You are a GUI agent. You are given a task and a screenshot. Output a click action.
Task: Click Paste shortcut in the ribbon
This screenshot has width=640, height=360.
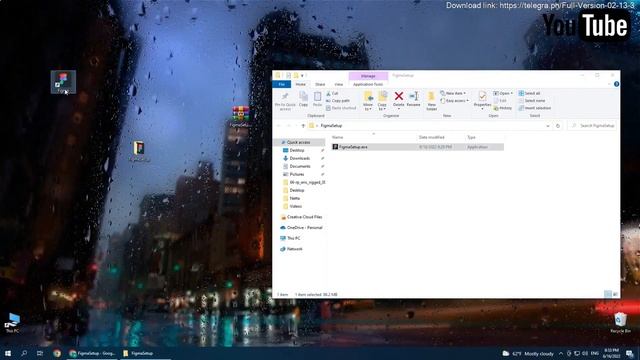tap(341, 108)
